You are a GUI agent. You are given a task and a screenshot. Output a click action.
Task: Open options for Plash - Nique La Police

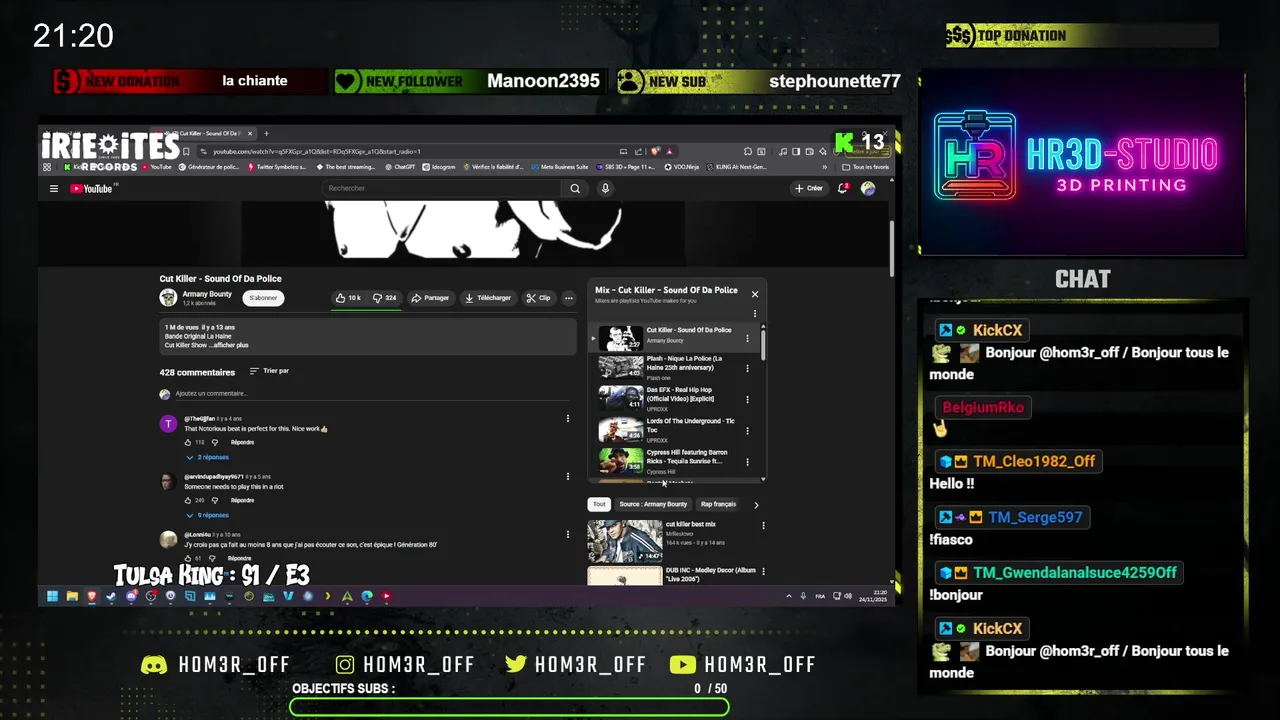click(x=747, y=368)
